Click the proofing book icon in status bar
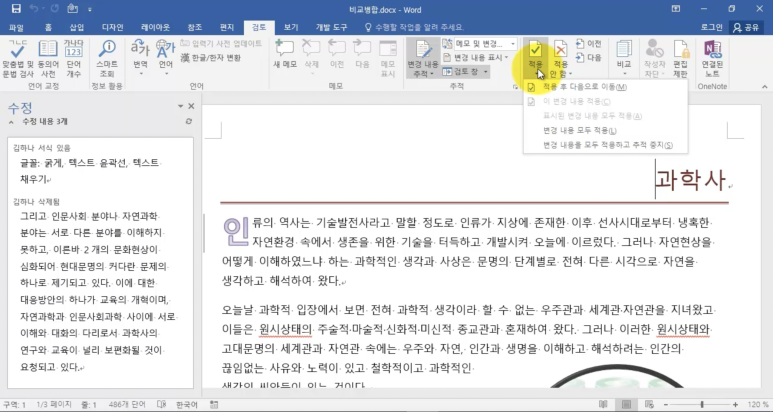 coord(161,405)
